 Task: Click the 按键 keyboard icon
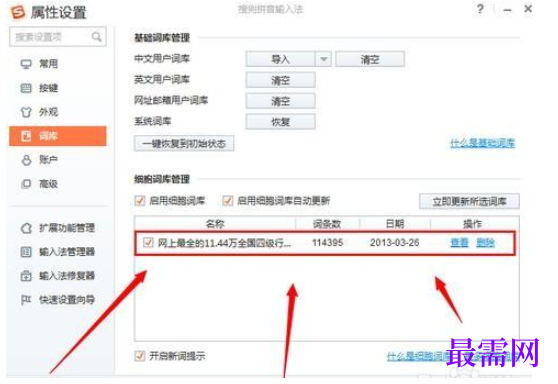[x=26, y=88]
